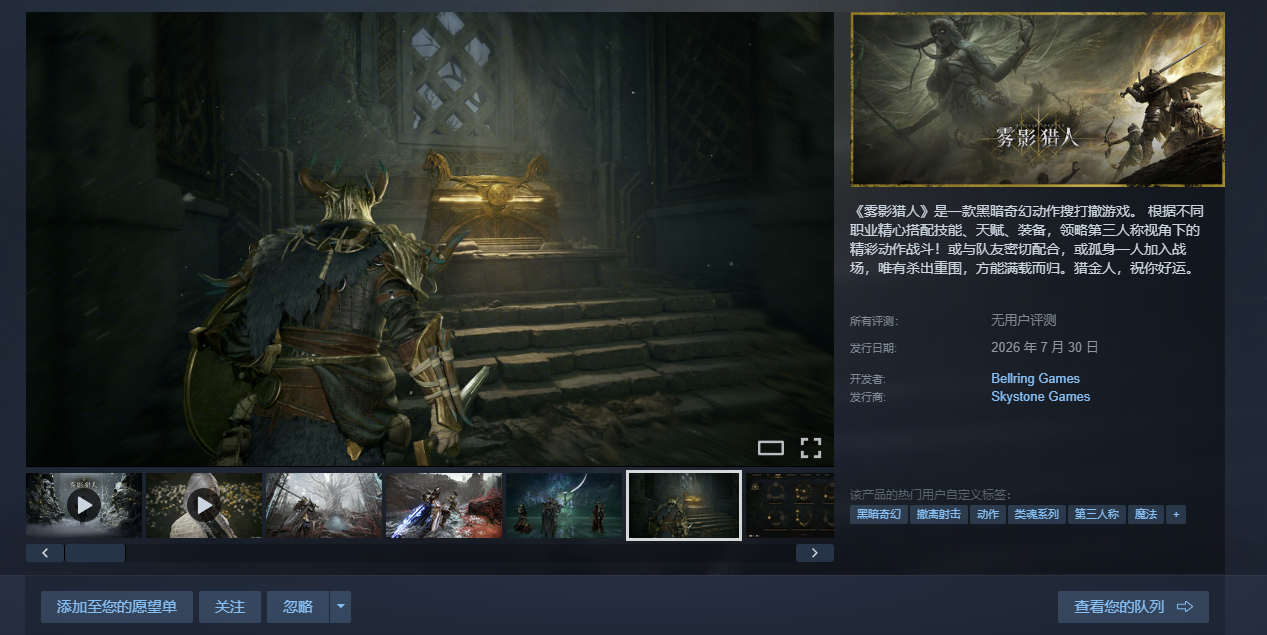This screenshot has width=1267, height=635.
Task: Click the left arrow of thumbnail strip
Action: (45, 553)
